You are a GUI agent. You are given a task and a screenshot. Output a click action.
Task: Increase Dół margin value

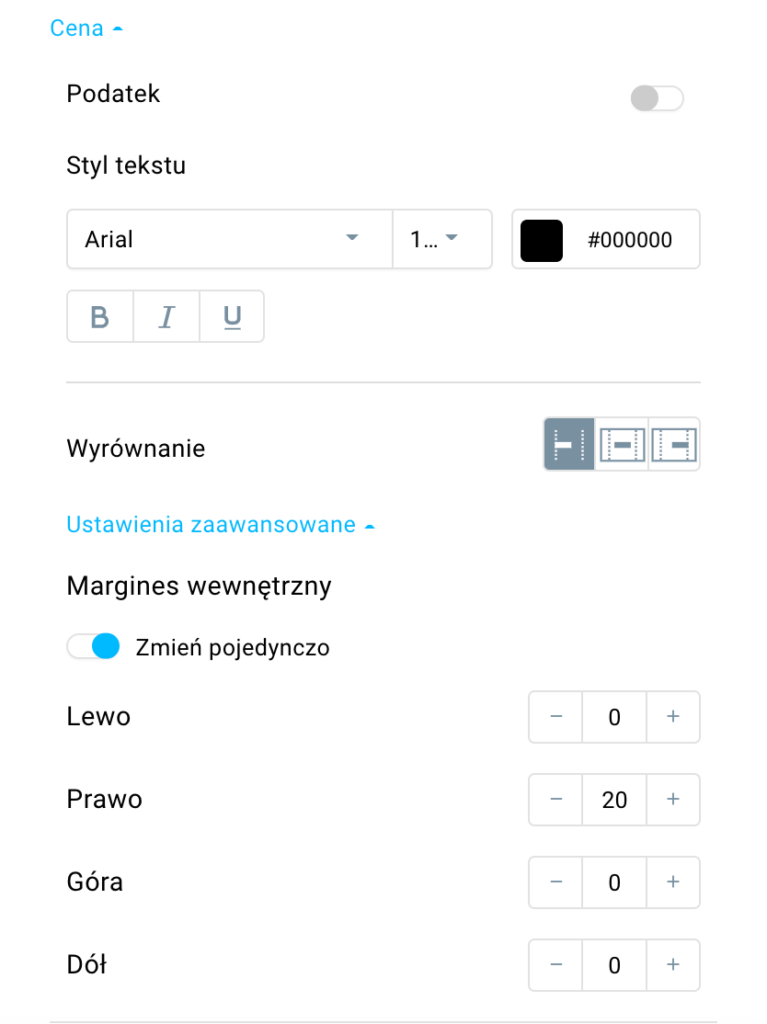pos(673,965)
